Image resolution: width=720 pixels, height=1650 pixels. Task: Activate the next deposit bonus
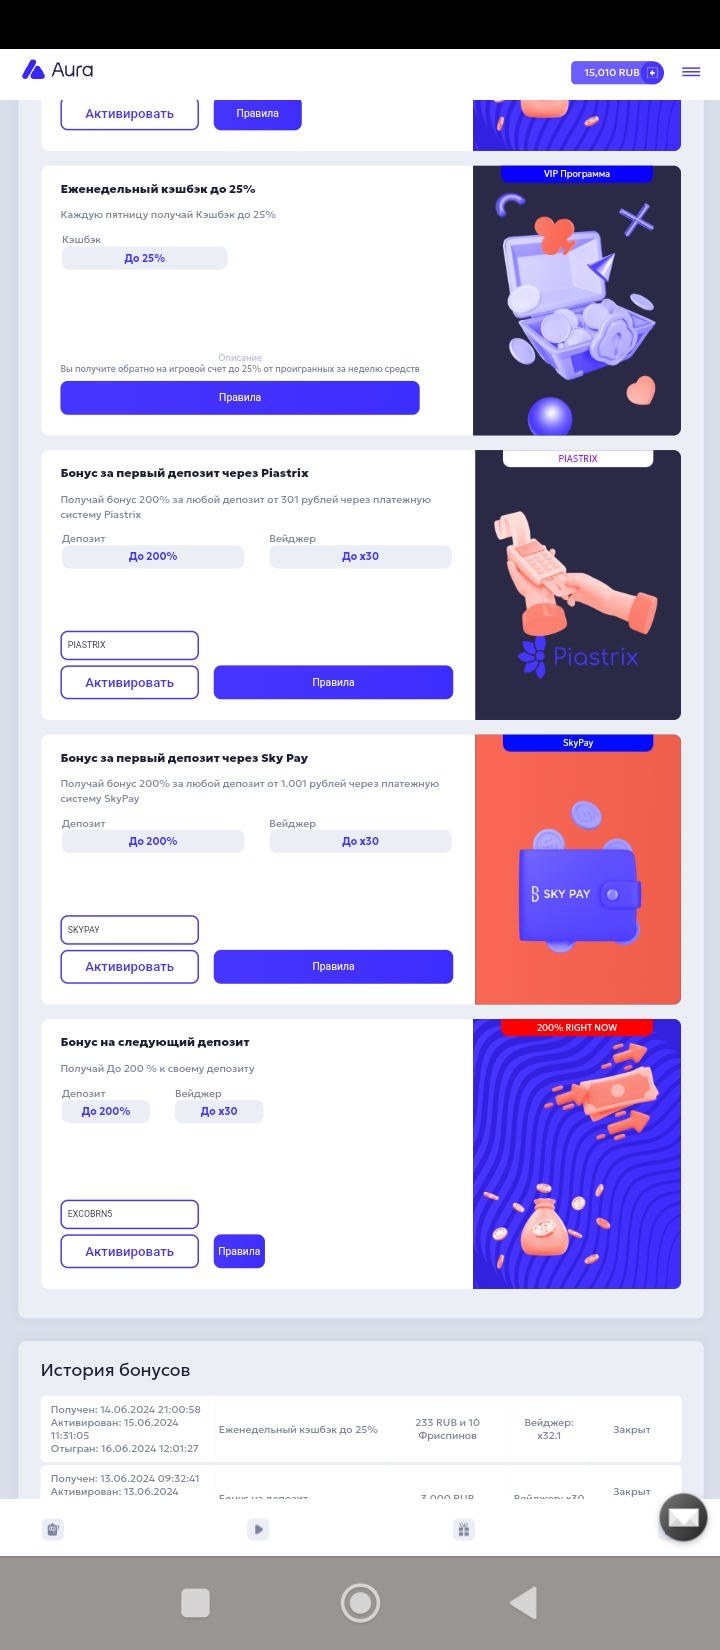pyautogui.click(x=129, y=1252)
